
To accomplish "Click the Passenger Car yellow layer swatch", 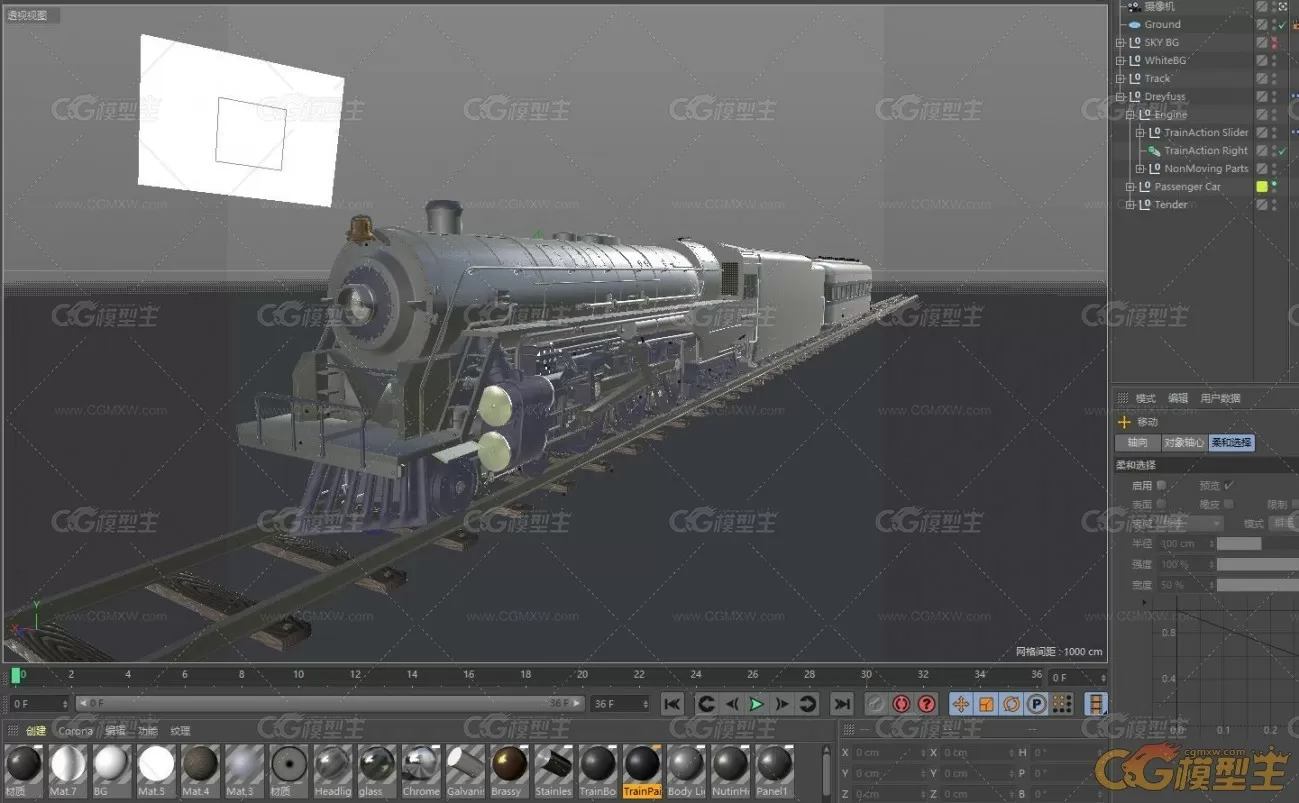I will (1262, 186).
